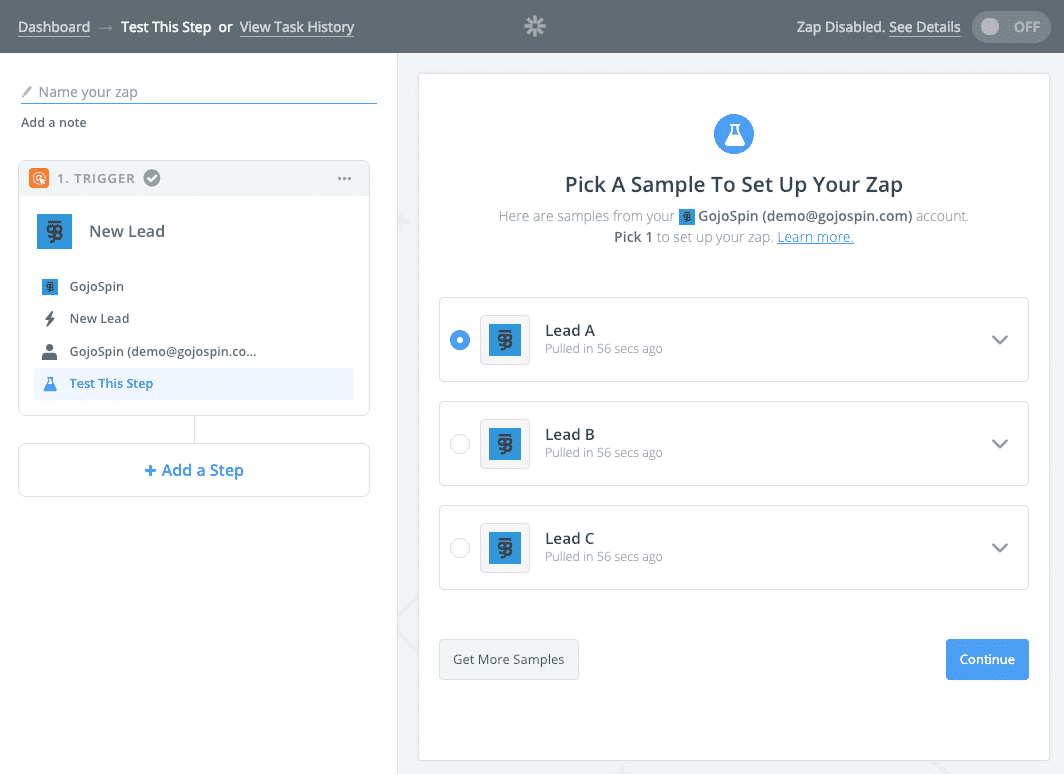This screenshot has height=774, width=1064.
Task: Click 'Pick A Sample To Set Up Your Zap' heading
Action: (734, 185)
